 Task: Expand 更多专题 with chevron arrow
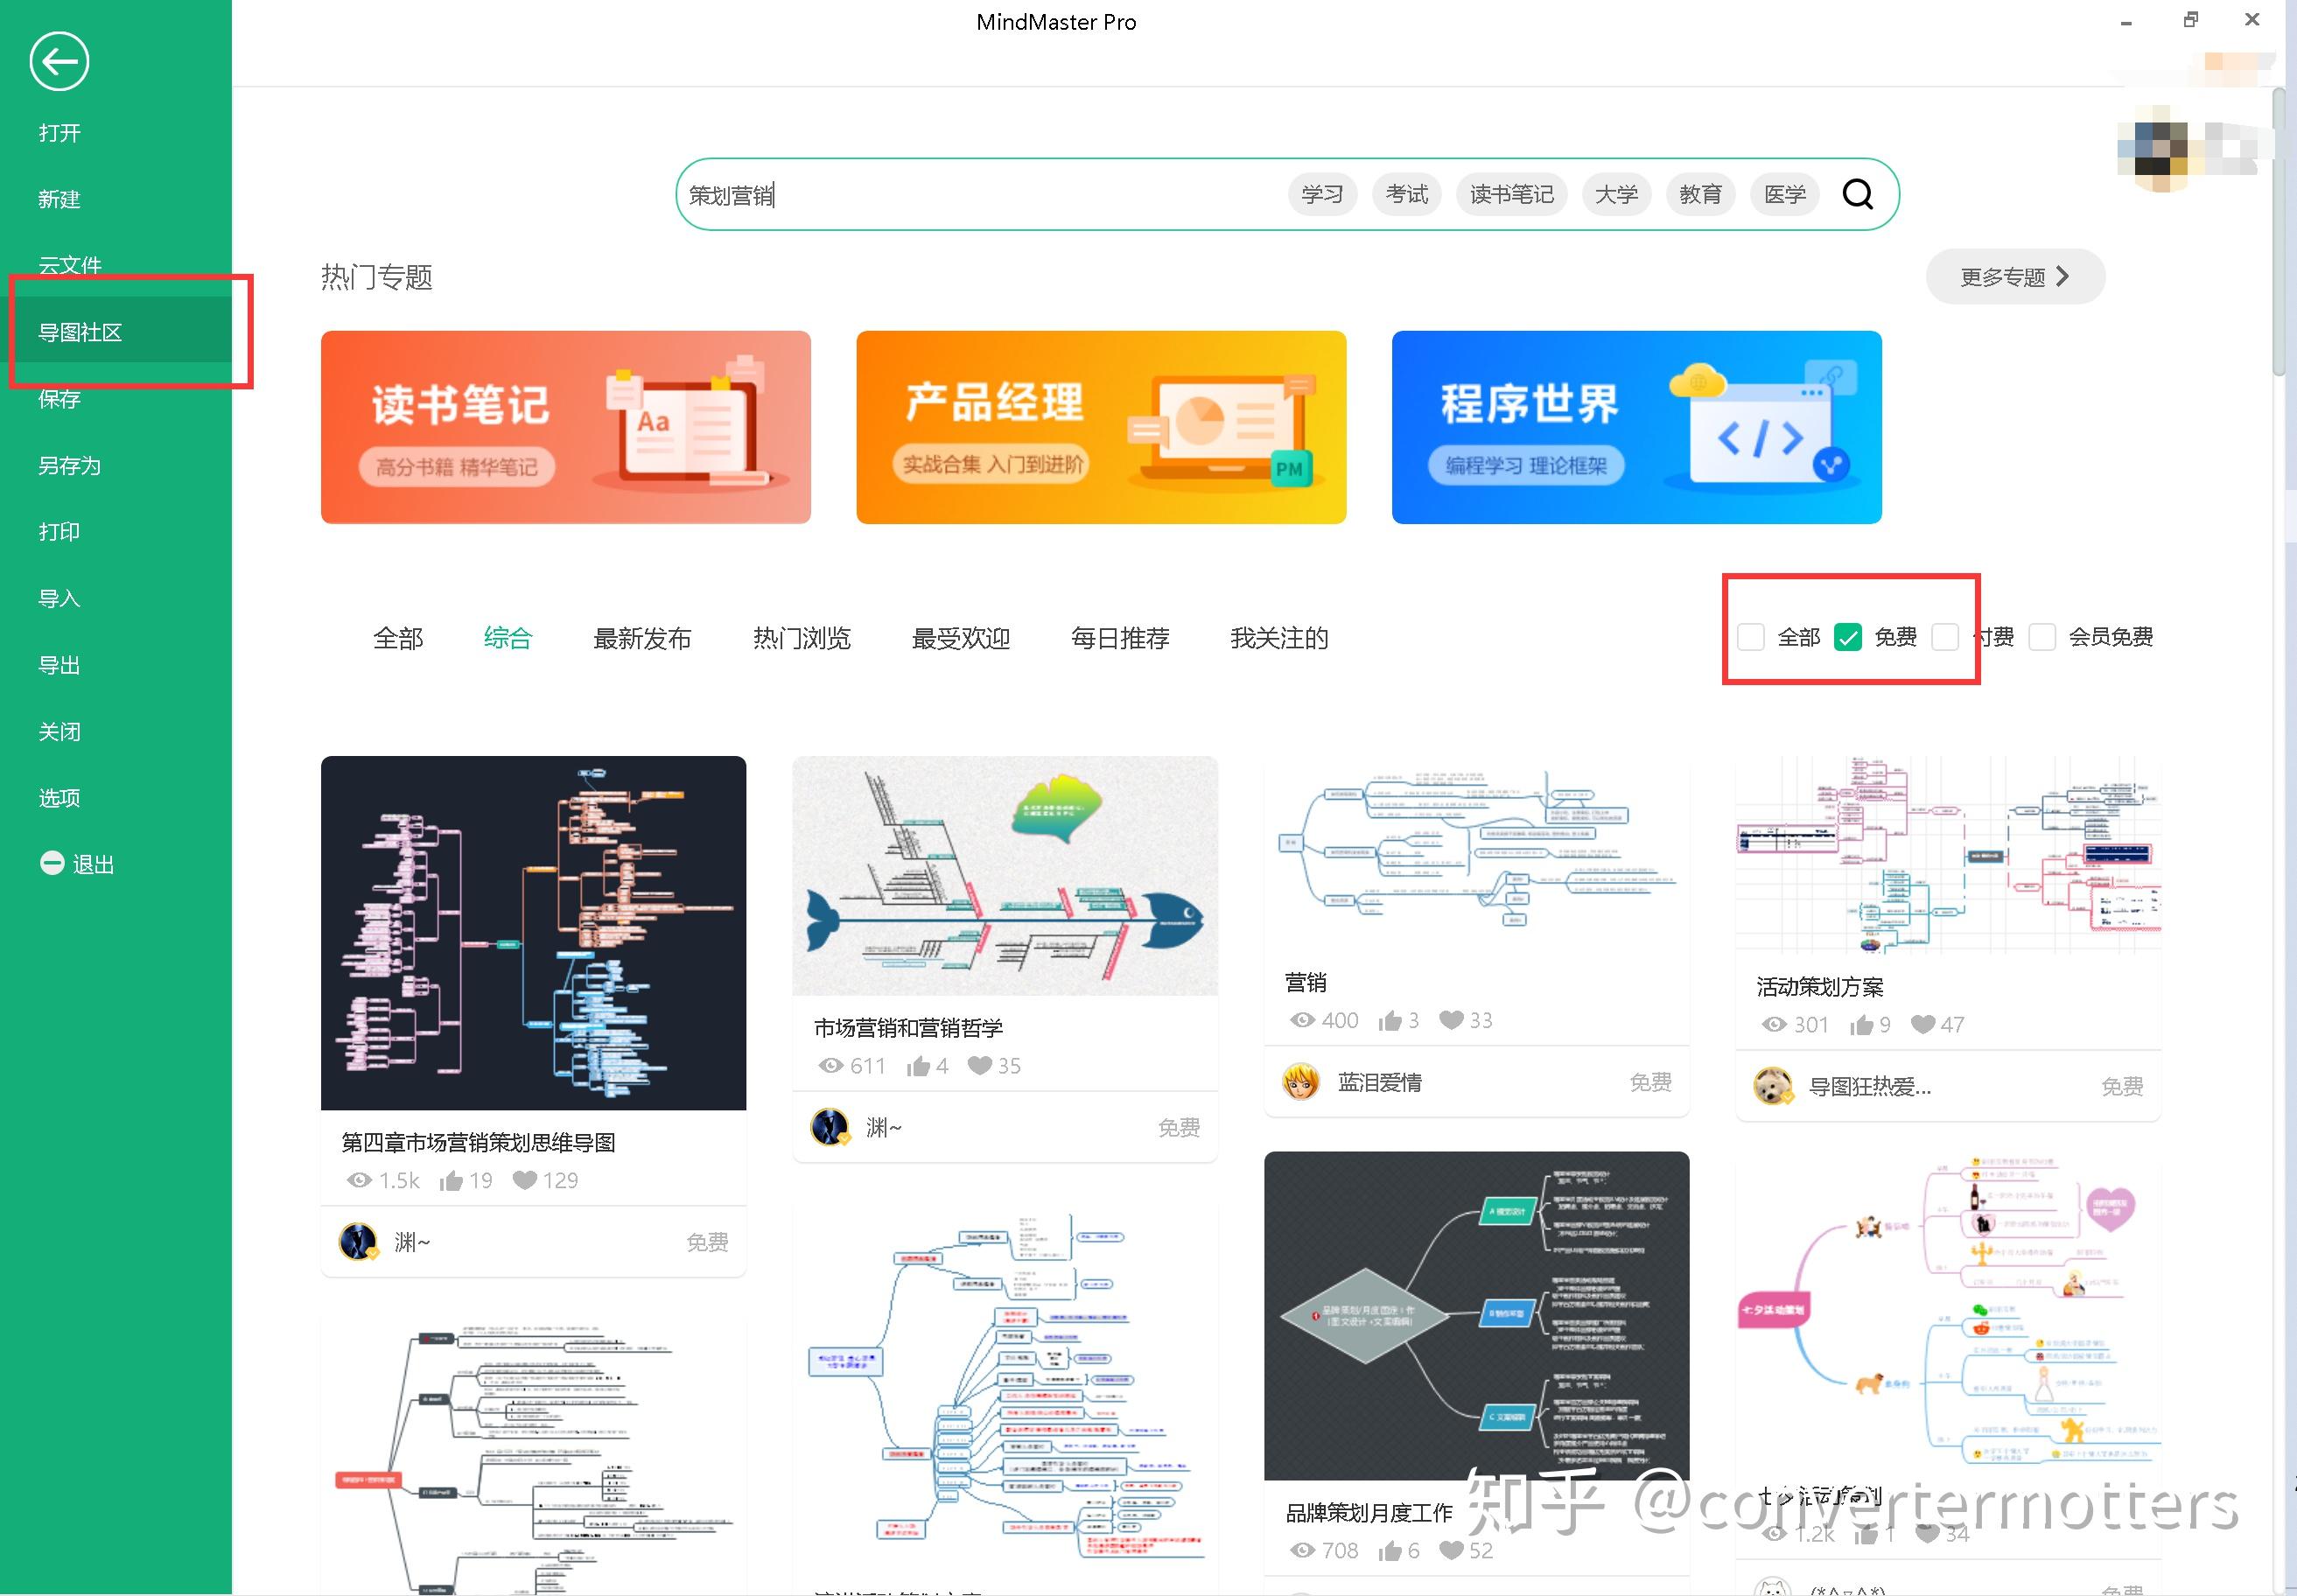tap(2015, 277)
